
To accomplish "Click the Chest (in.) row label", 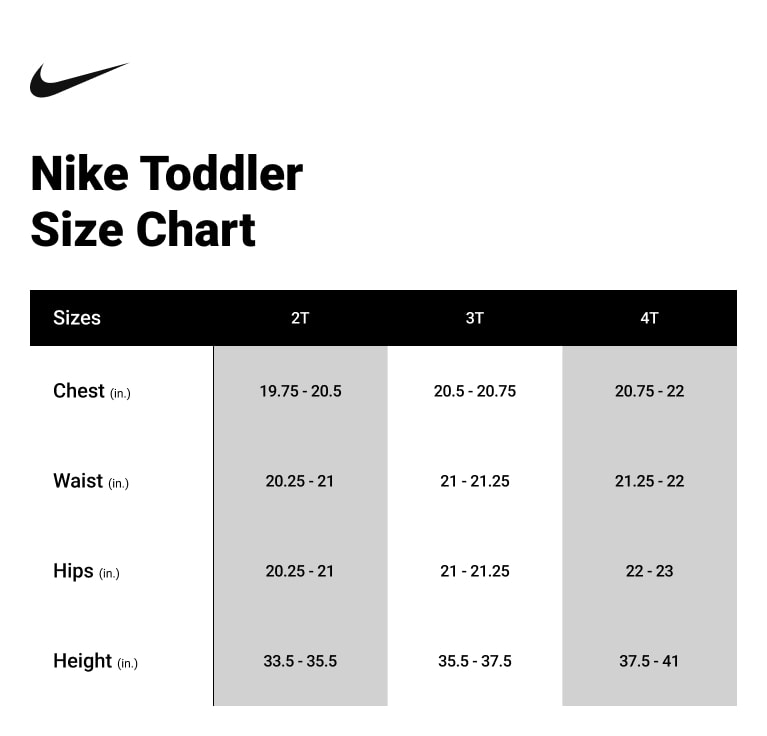I will pyautogui.click(x=92, y=391).
